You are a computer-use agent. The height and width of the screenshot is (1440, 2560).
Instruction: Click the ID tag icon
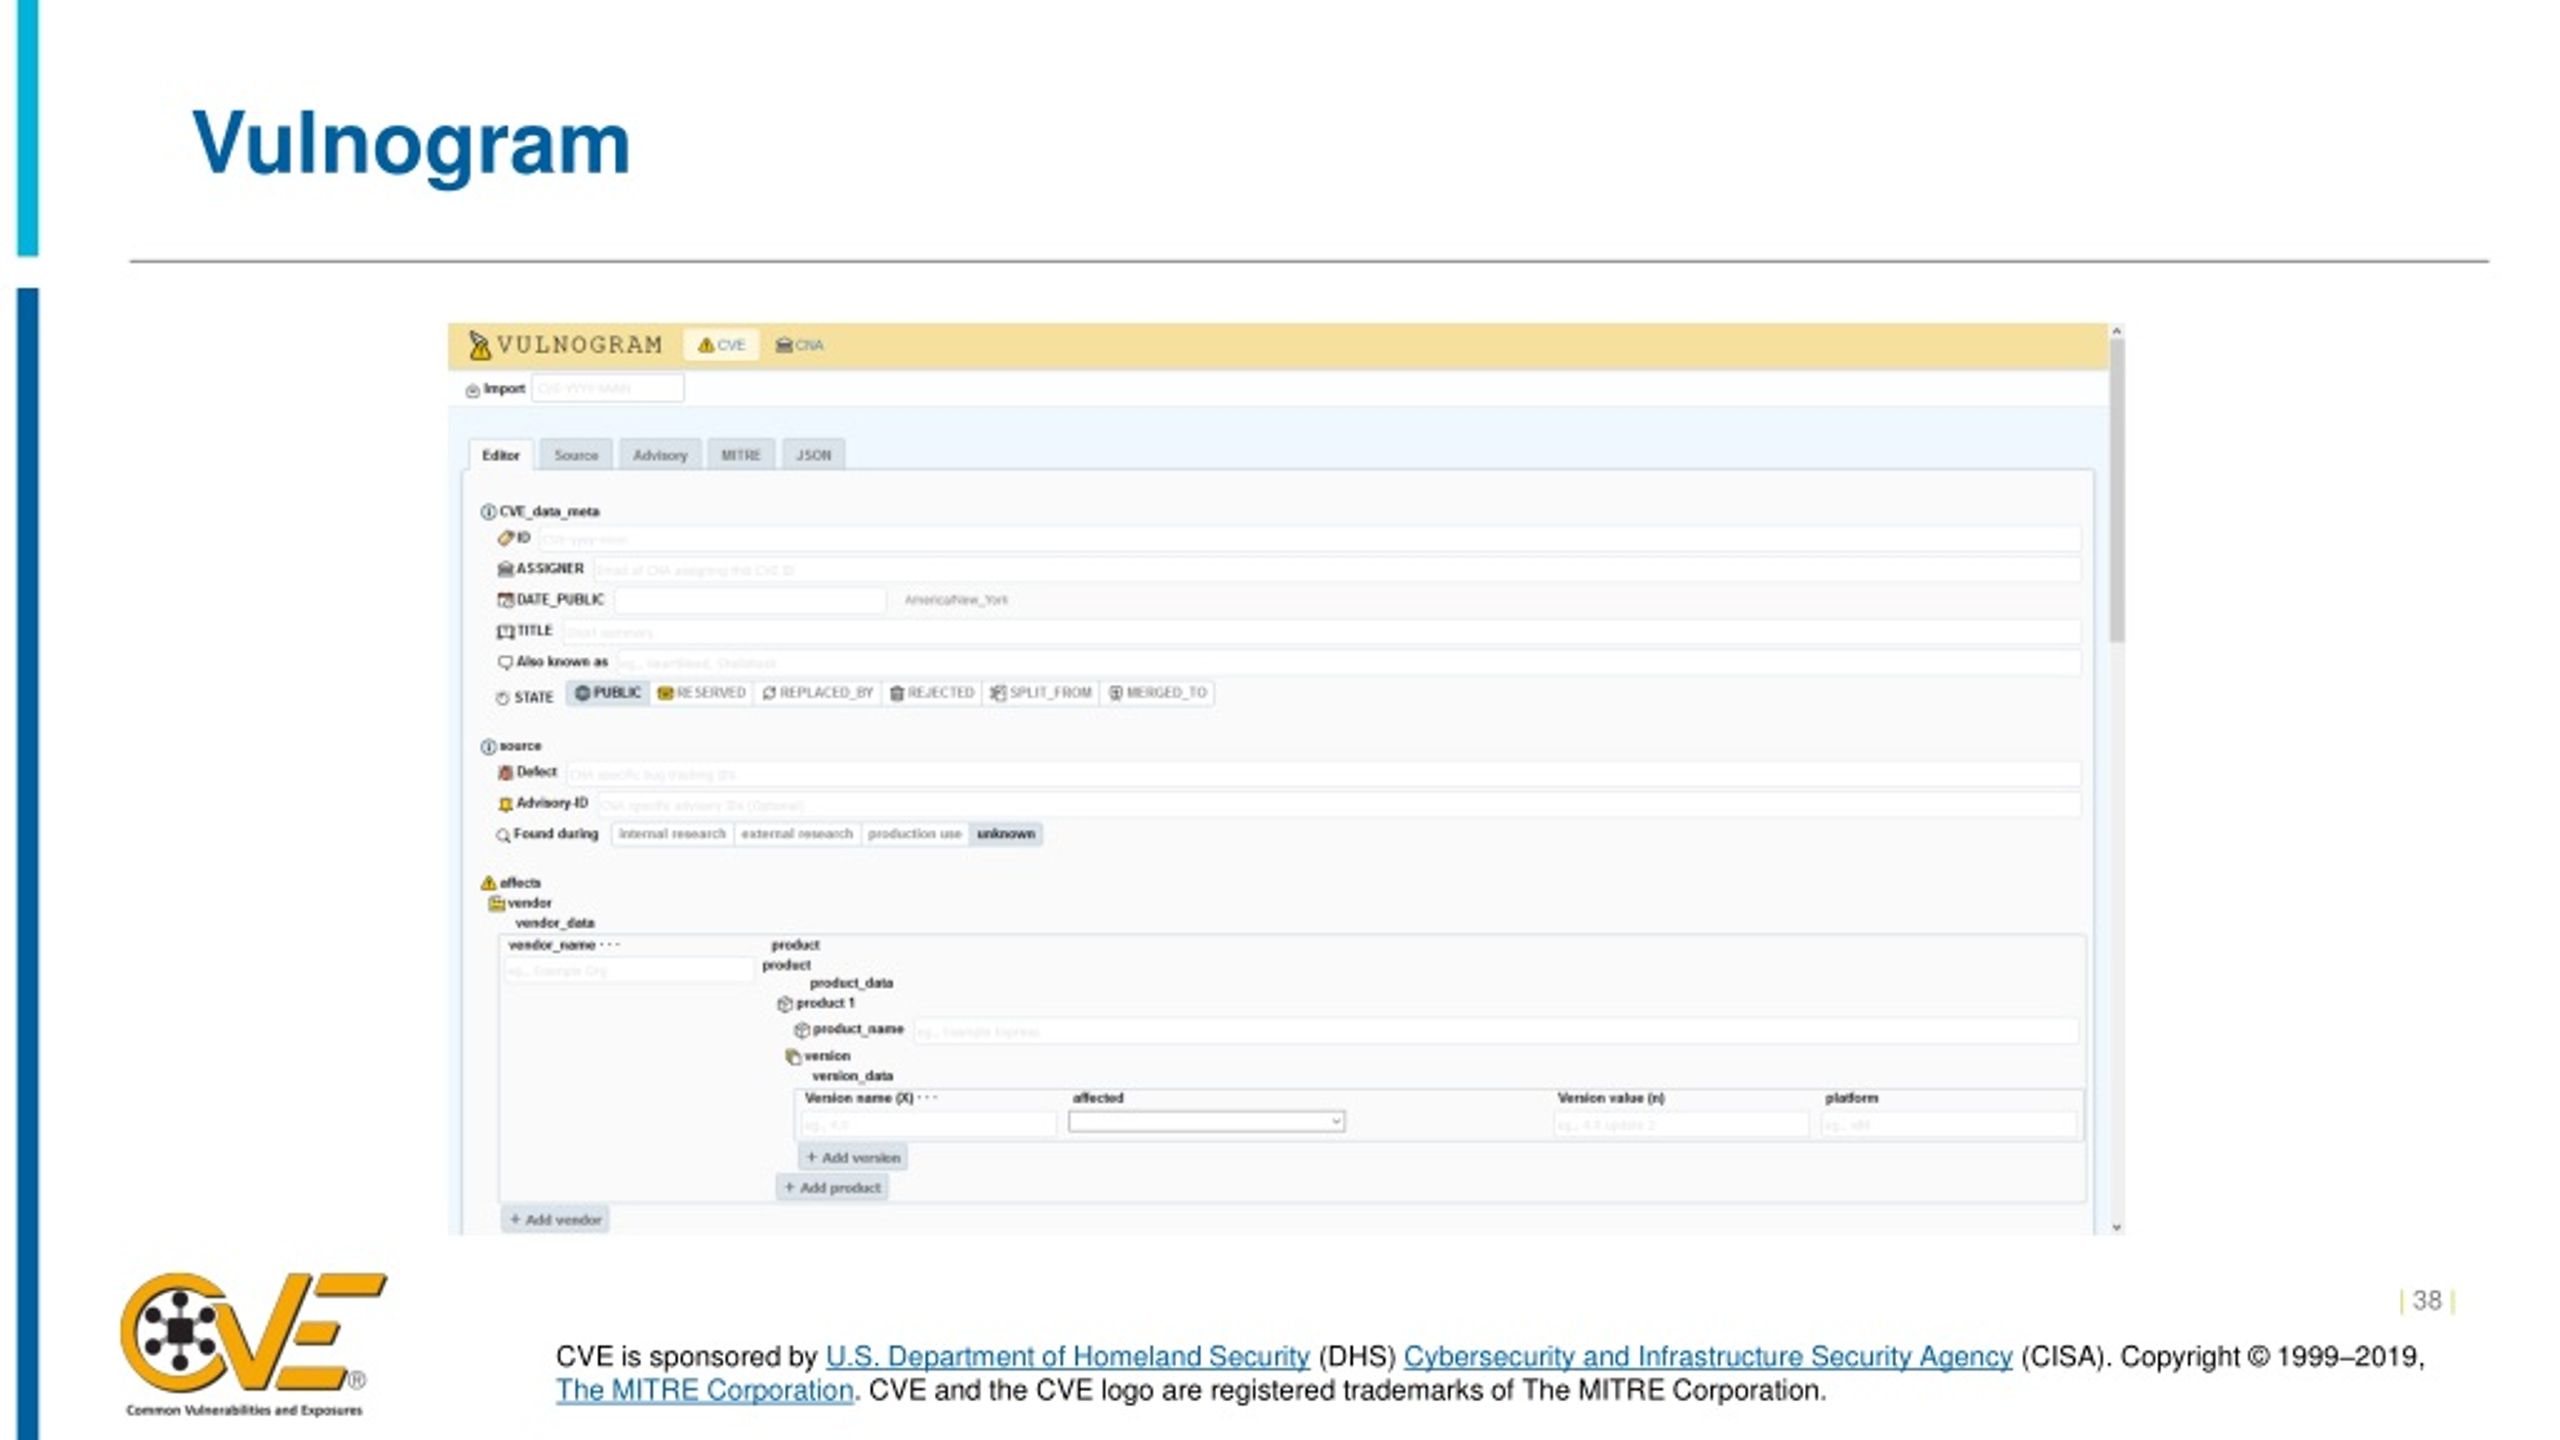pos(506,538)
